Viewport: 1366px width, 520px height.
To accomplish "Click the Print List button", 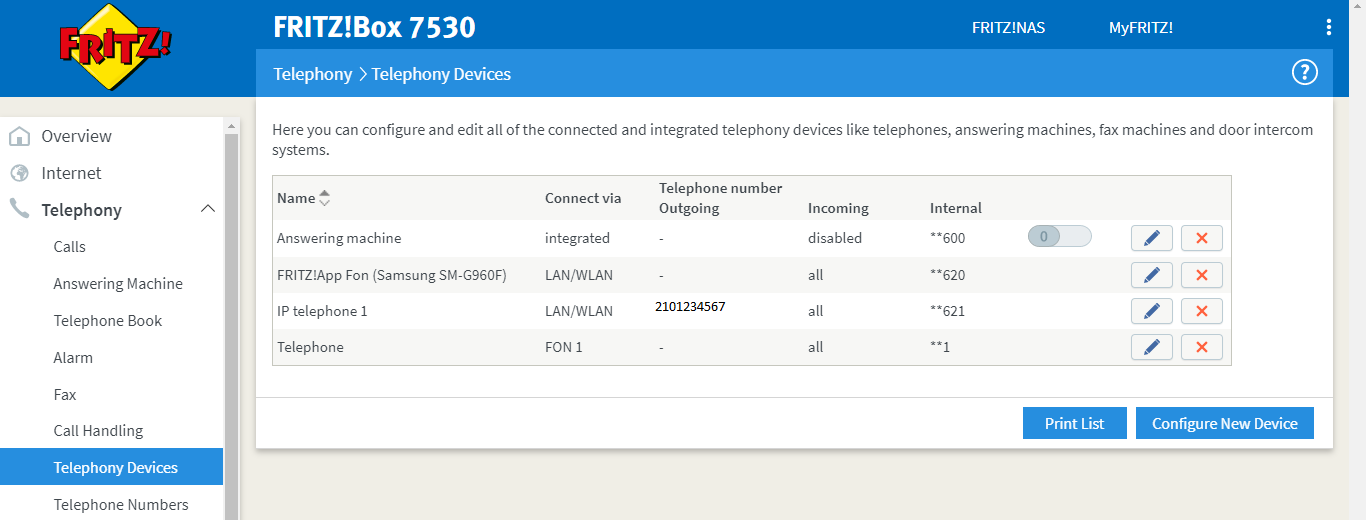I will [1075, 423].
